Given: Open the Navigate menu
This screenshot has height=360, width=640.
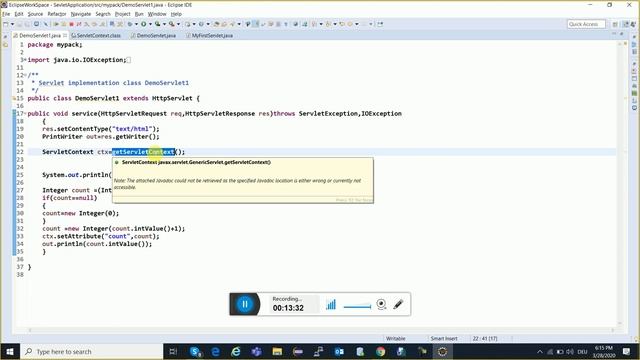Looking at the screenshot, I should [81, 14].
